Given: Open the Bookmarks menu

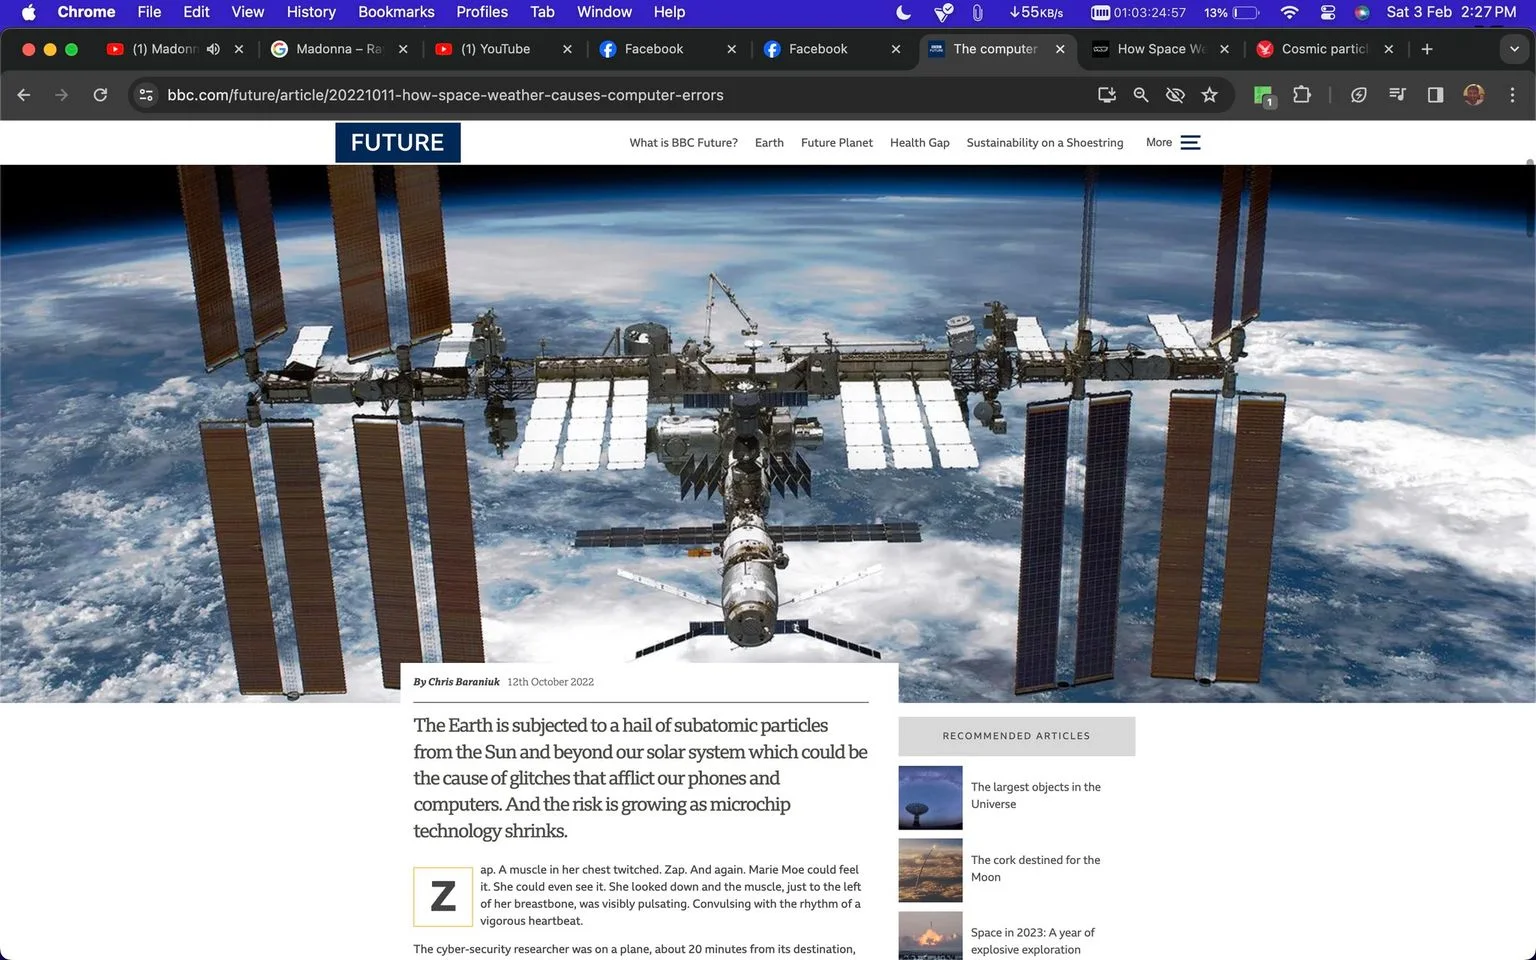Looking at the screenshot, I should pos(396,12).
